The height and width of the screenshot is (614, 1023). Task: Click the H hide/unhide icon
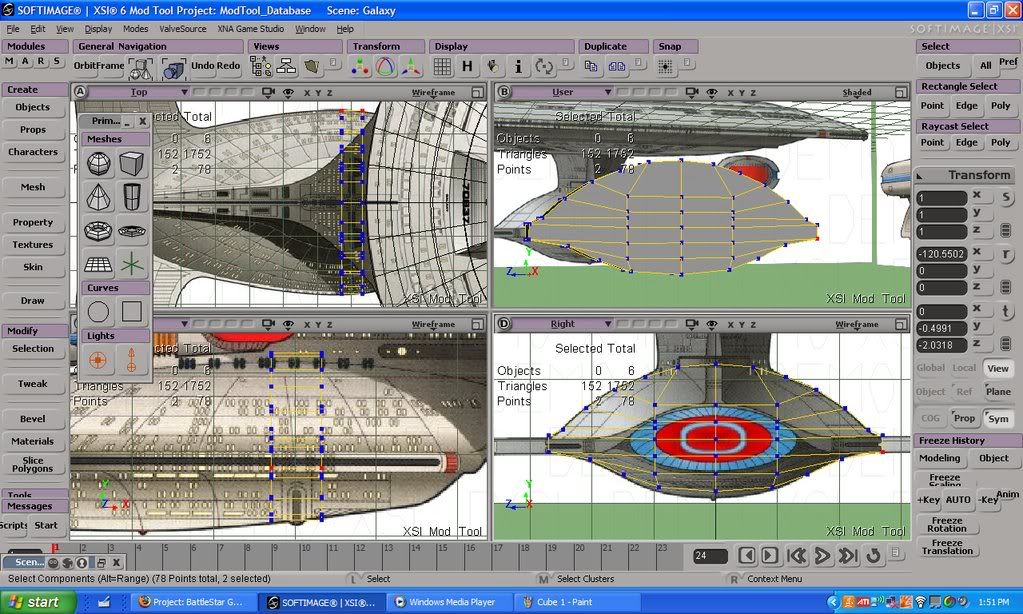[x=467, y=67]
